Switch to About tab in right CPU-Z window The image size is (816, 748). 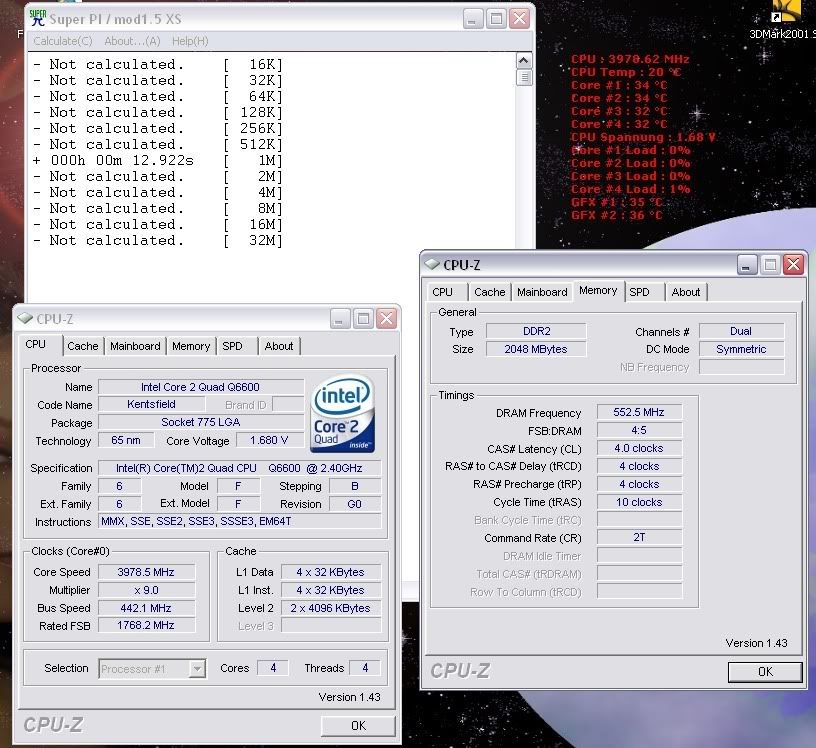point(686,292)
